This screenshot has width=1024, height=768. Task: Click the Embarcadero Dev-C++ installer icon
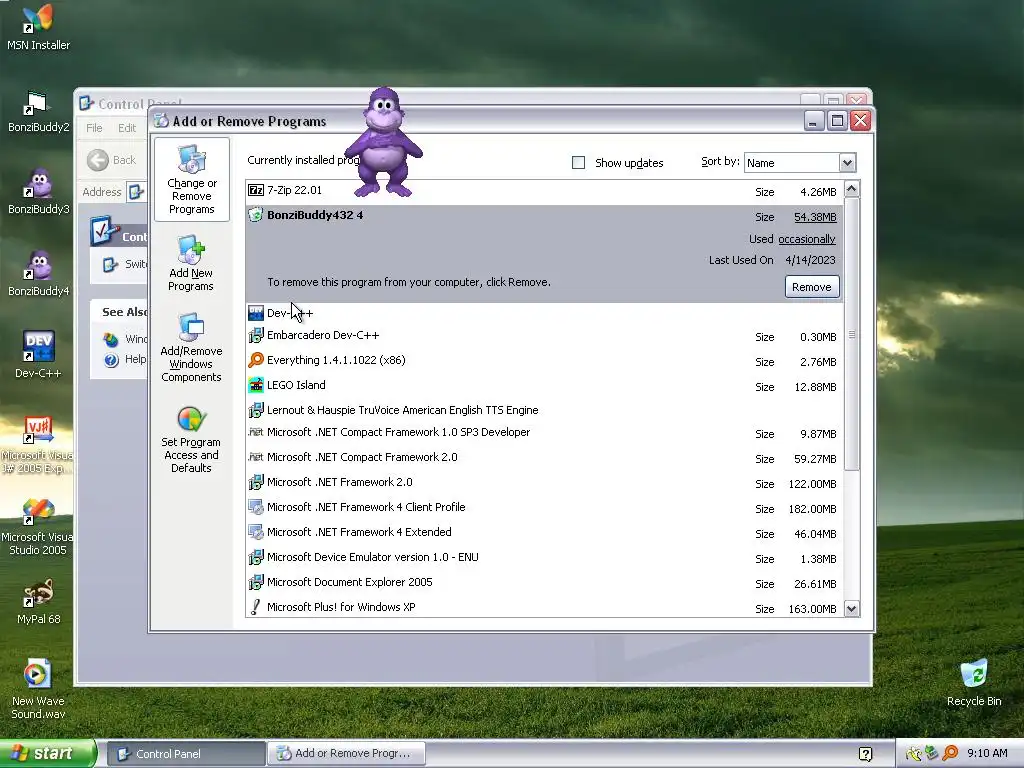pos(255,335)
